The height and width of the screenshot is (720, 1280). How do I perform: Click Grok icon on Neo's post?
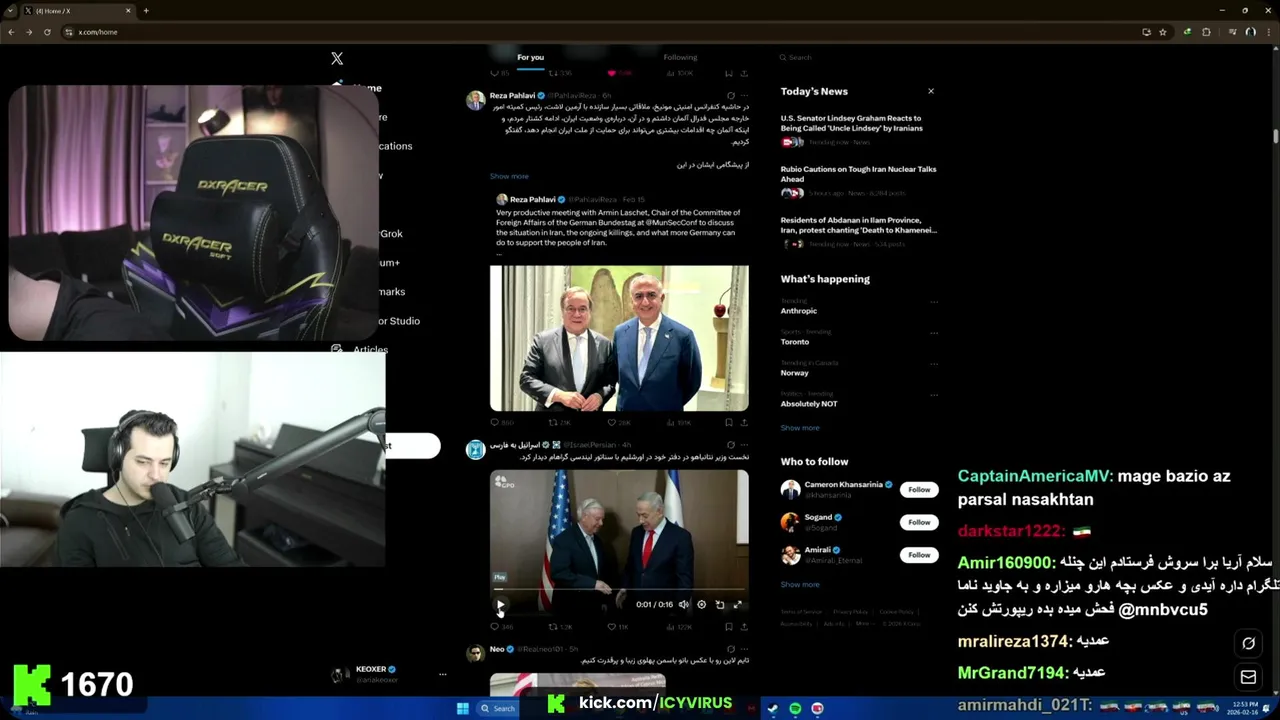730,650
